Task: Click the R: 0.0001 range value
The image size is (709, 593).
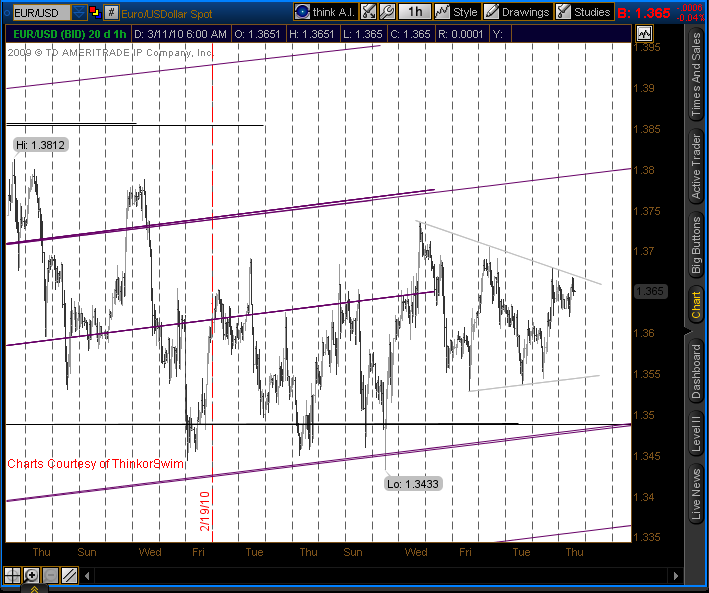Action: pos(460,34)
